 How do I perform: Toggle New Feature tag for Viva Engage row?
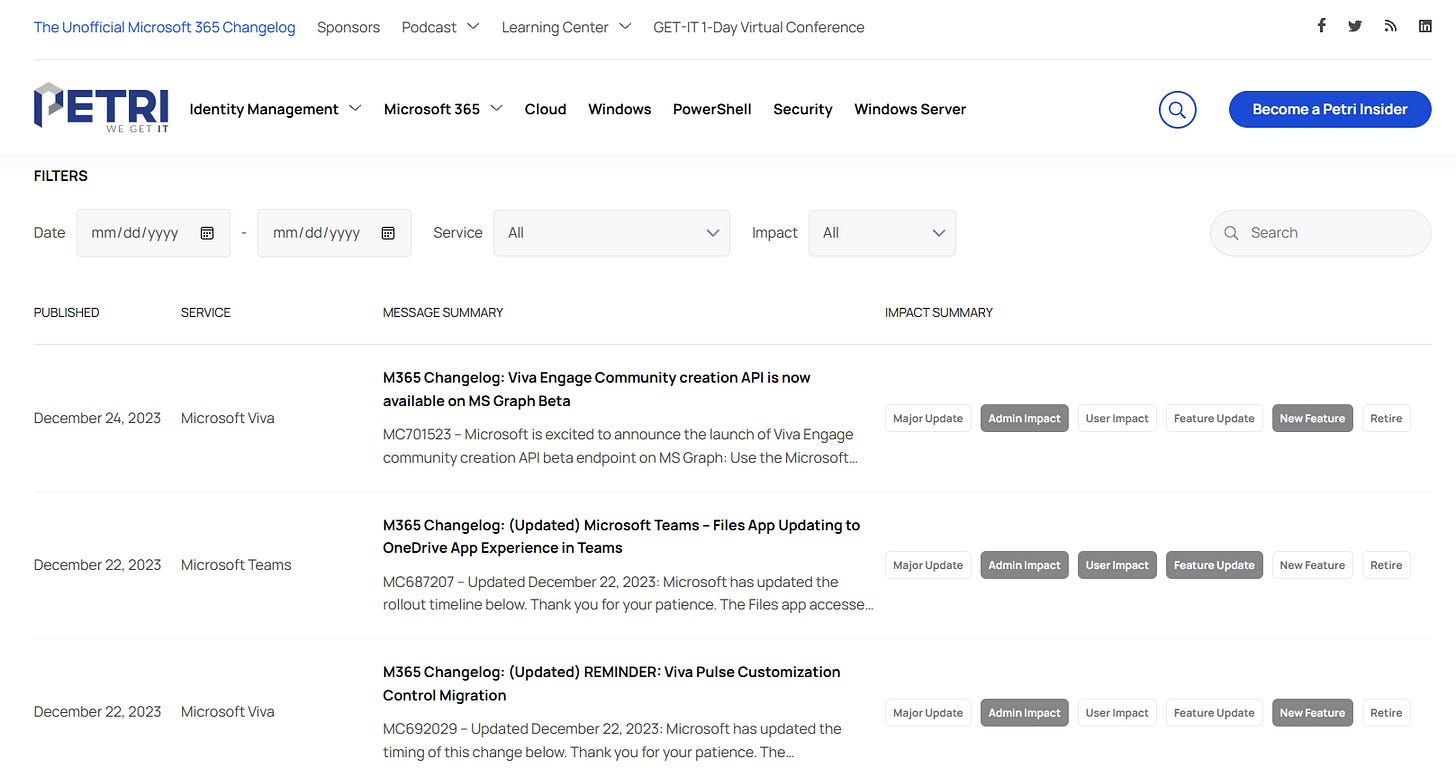1312,418
